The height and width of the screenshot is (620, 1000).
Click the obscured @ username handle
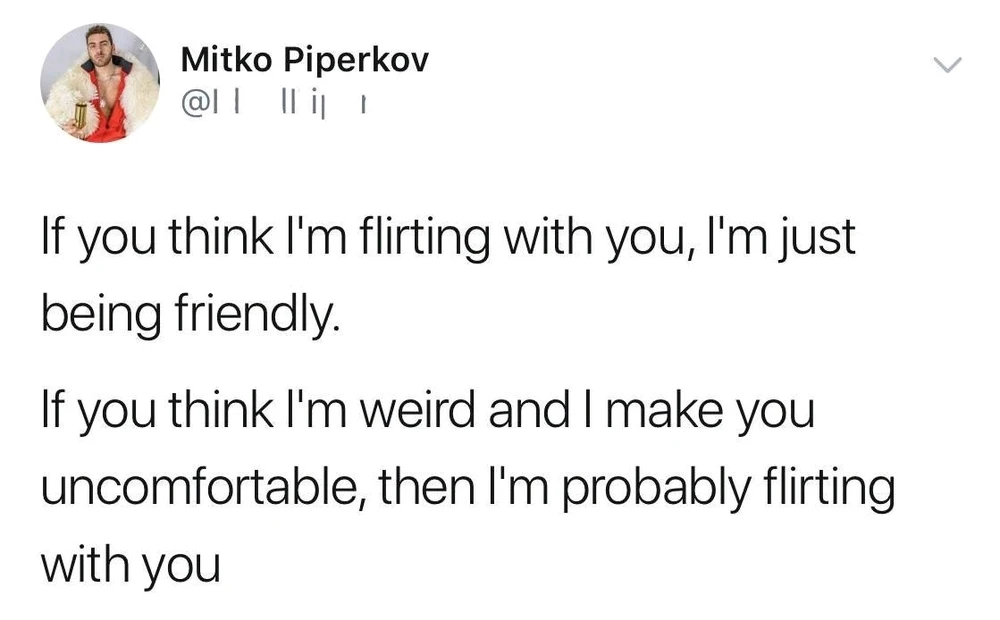click(x=271, y=102)
